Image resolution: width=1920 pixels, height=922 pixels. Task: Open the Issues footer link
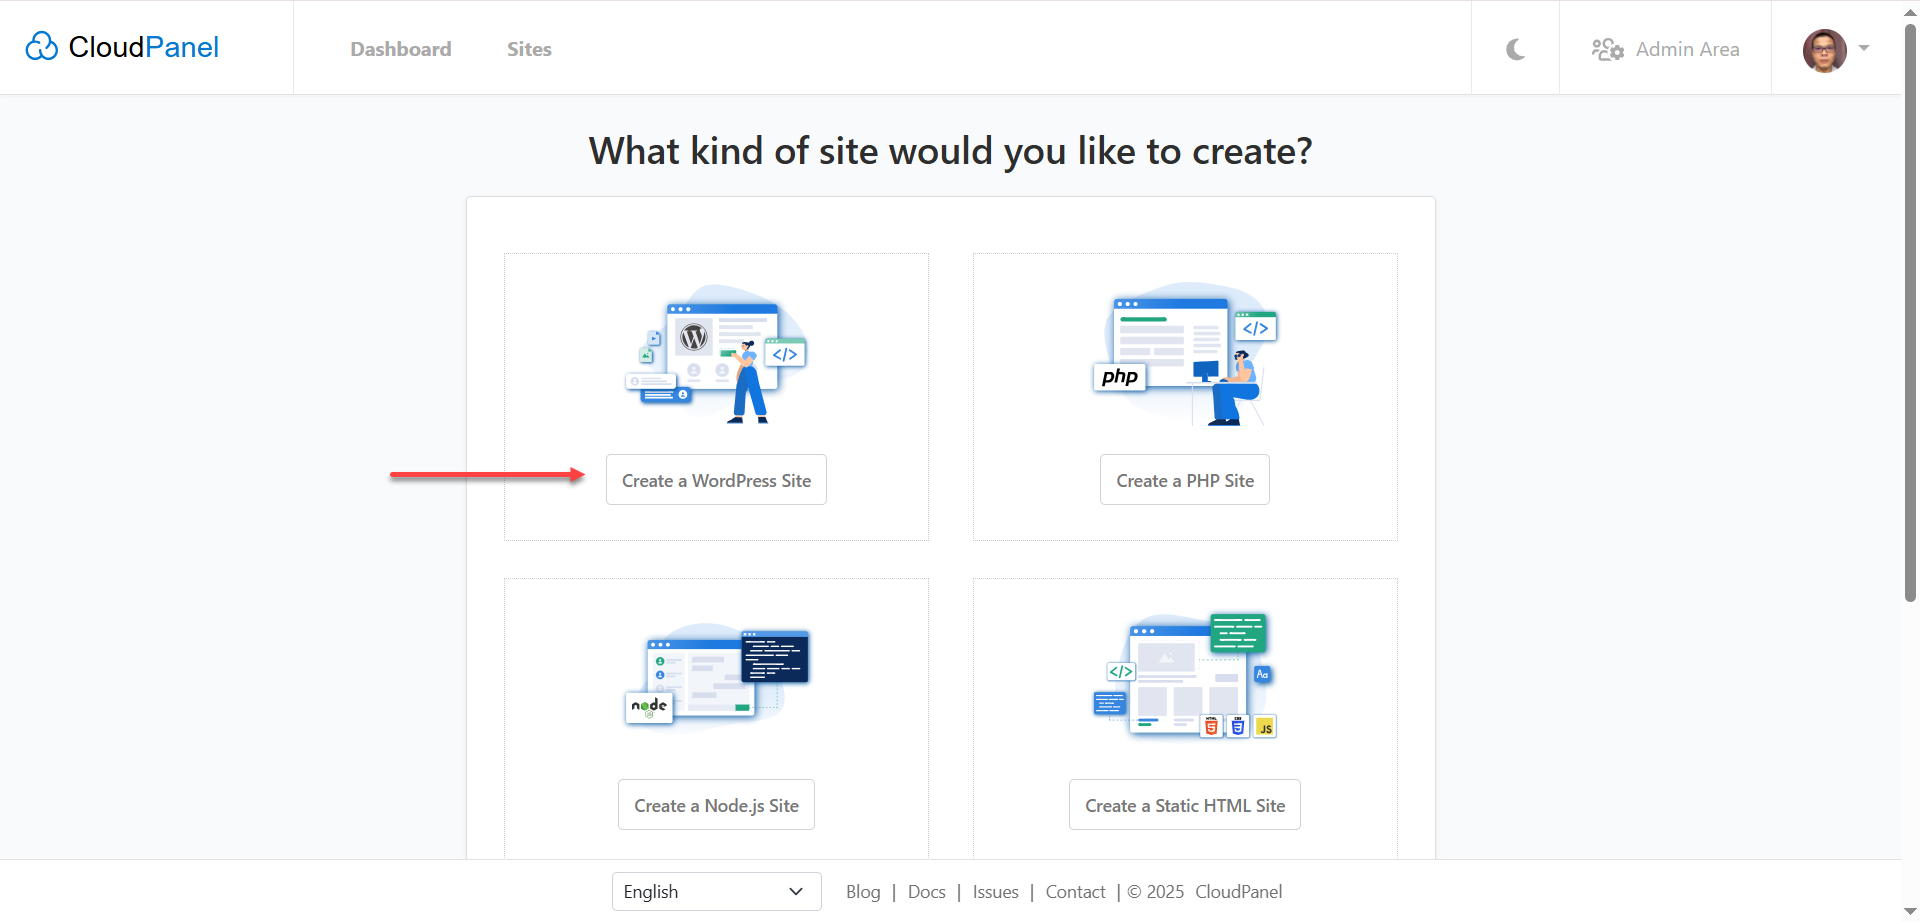[995, 891]
